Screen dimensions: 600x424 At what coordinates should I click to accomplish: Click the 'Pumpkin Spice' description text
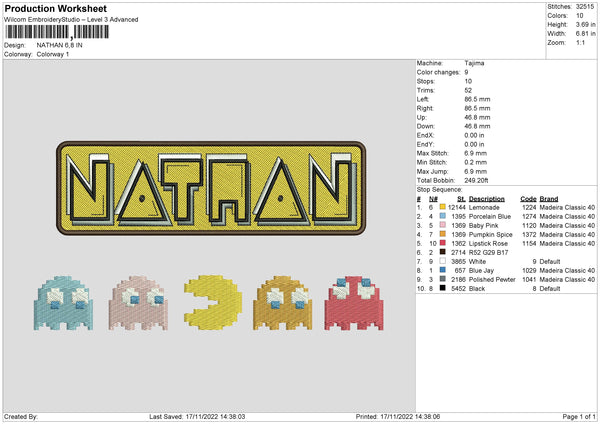tap(491, 235)
